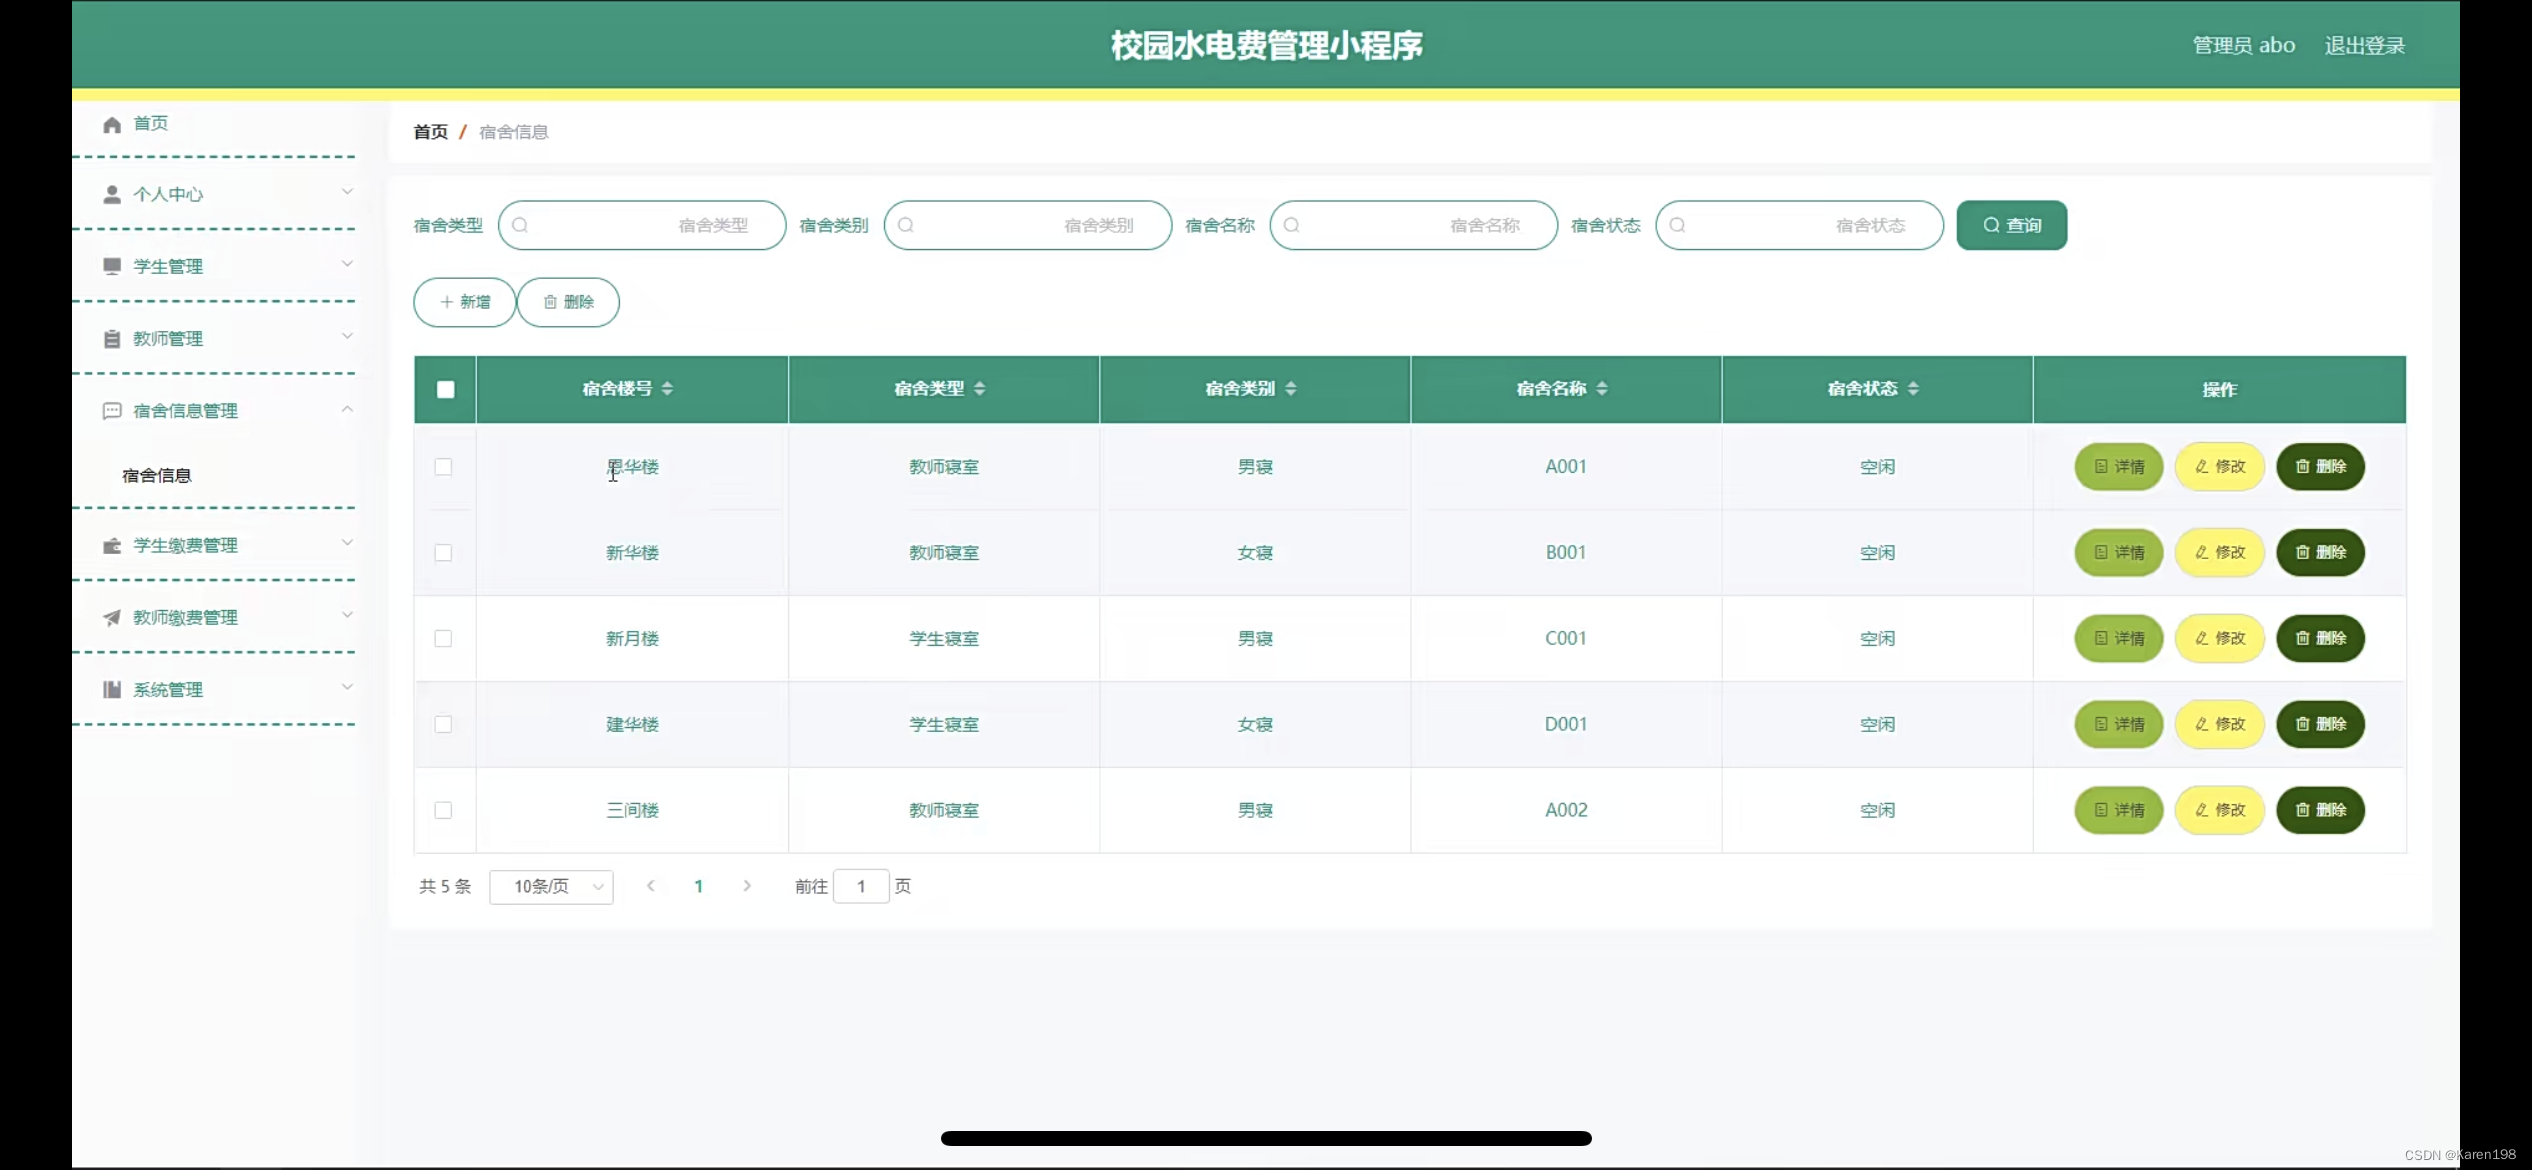This screenshot has height=1170, width=2532.
Task: Click the person icon beside 个人中心
Action: (x=112, y=195)
